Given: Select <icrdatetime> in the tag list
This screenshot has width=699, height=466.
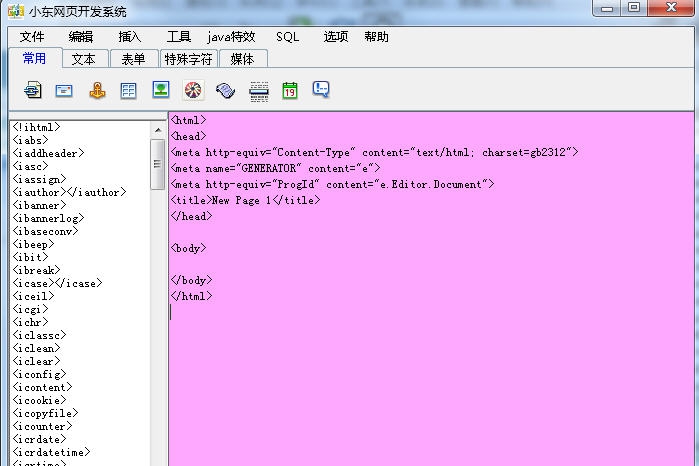Looking at the screenshot, I should 51,452.
